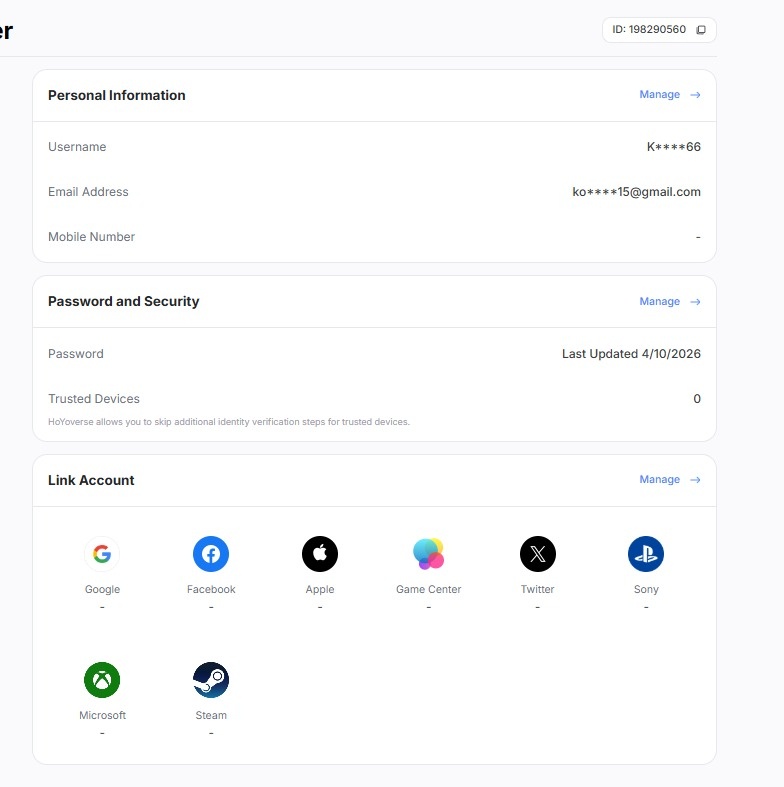This screenshot has height=787, width=784.
Task: Choose the Apple account icon
Action: [x=320, y=554]
